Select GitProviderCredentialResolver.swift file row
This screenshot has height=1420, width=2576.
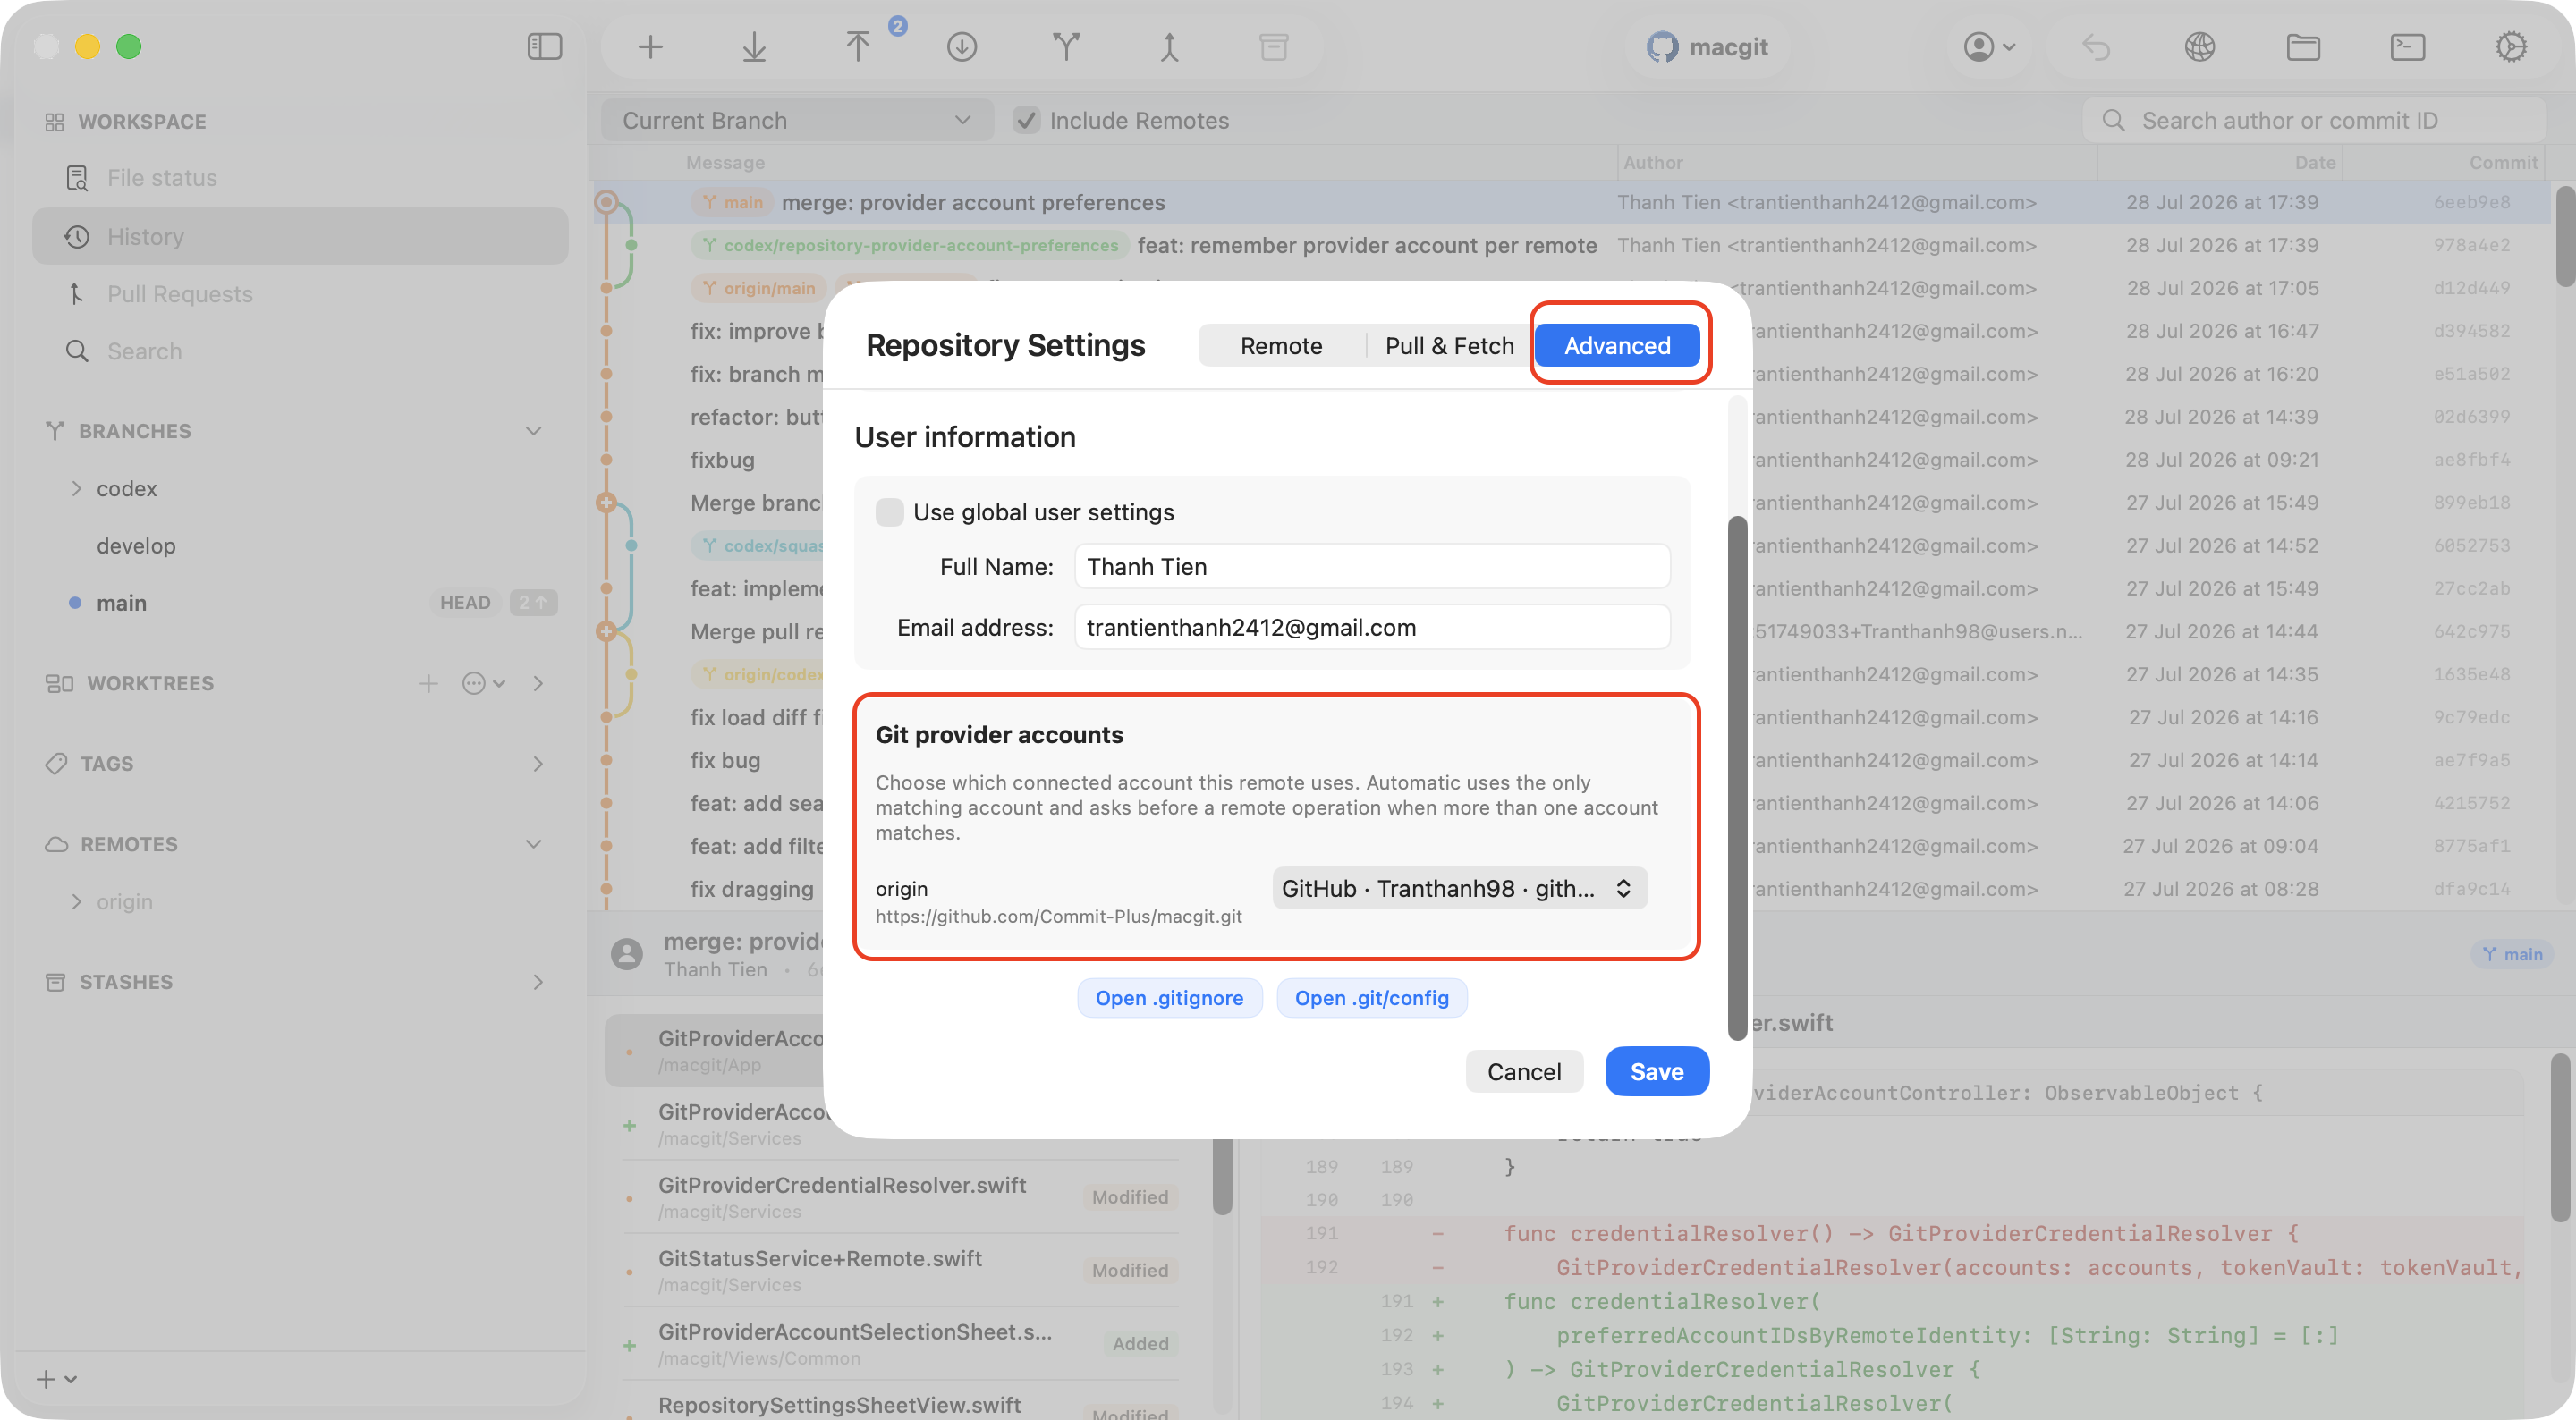click(900, 1197)
